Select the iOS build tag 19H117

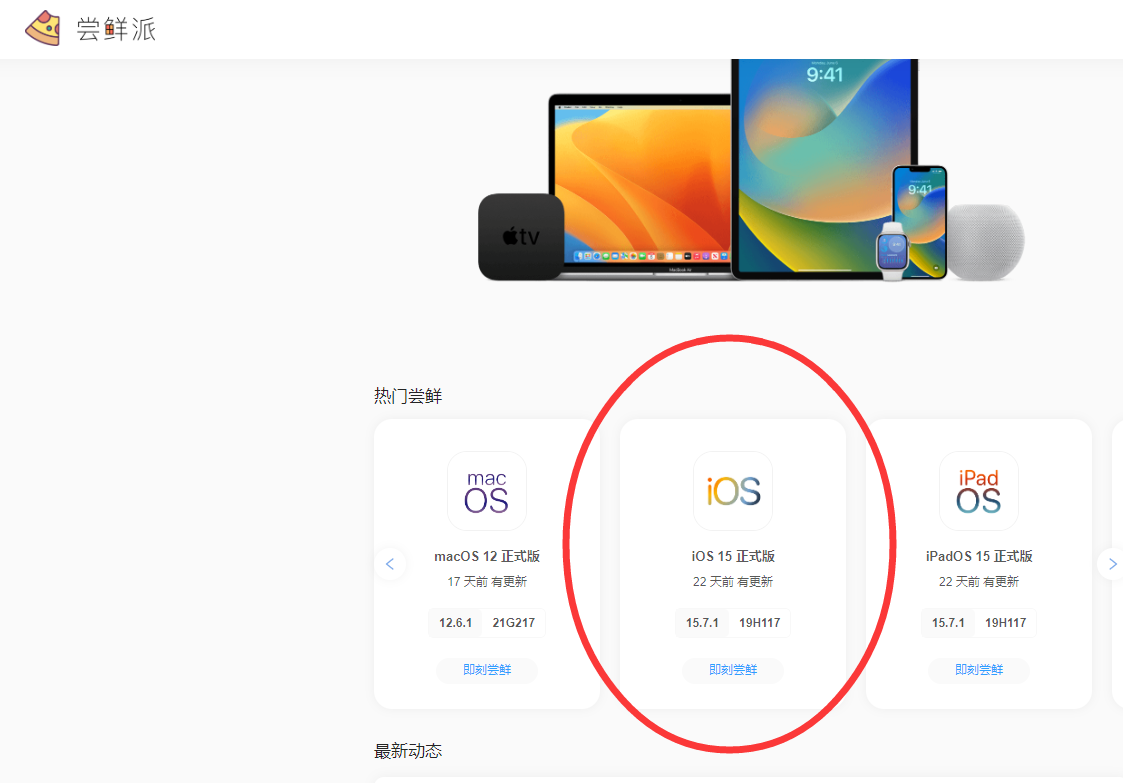point(759,623)
